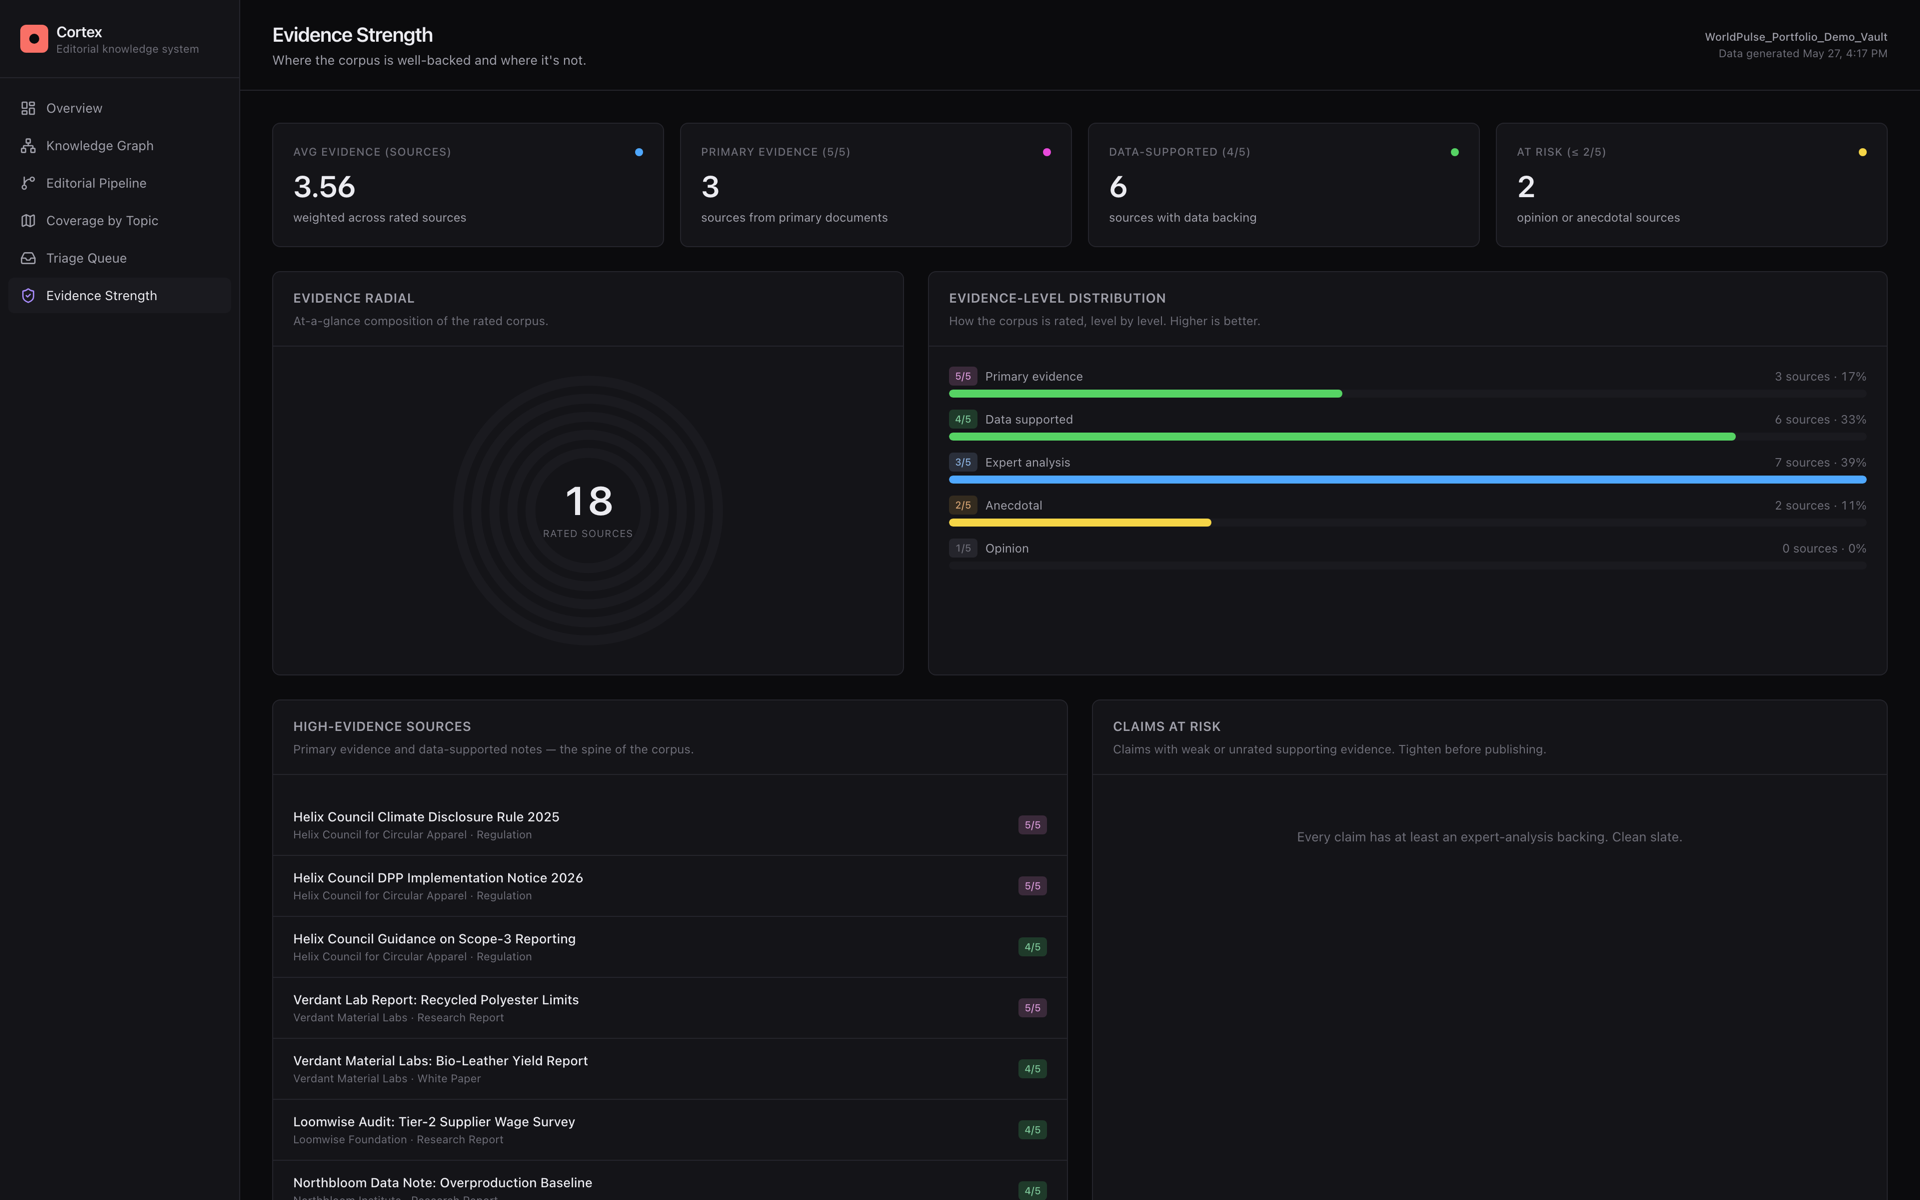
Task: Click the Avg Evidence 3.56 stat card
Action: coord(467,185)
